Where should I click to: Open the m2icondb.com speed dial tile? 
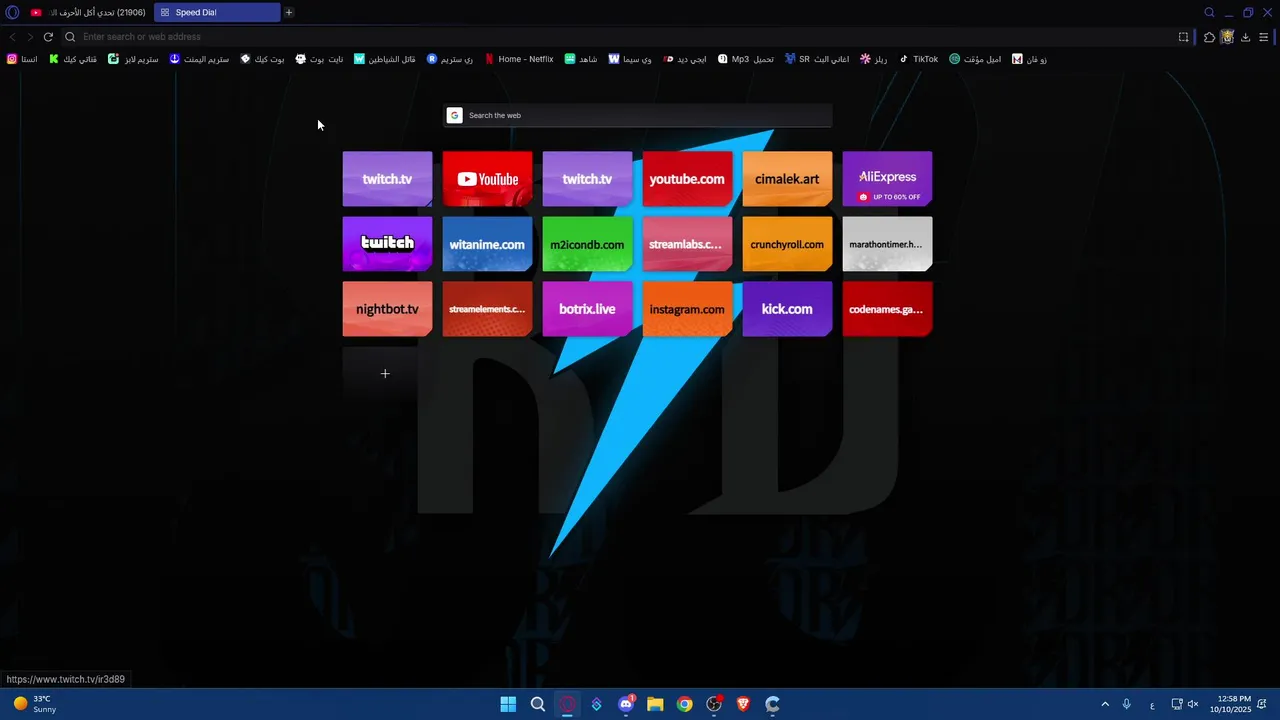[587, 244]
